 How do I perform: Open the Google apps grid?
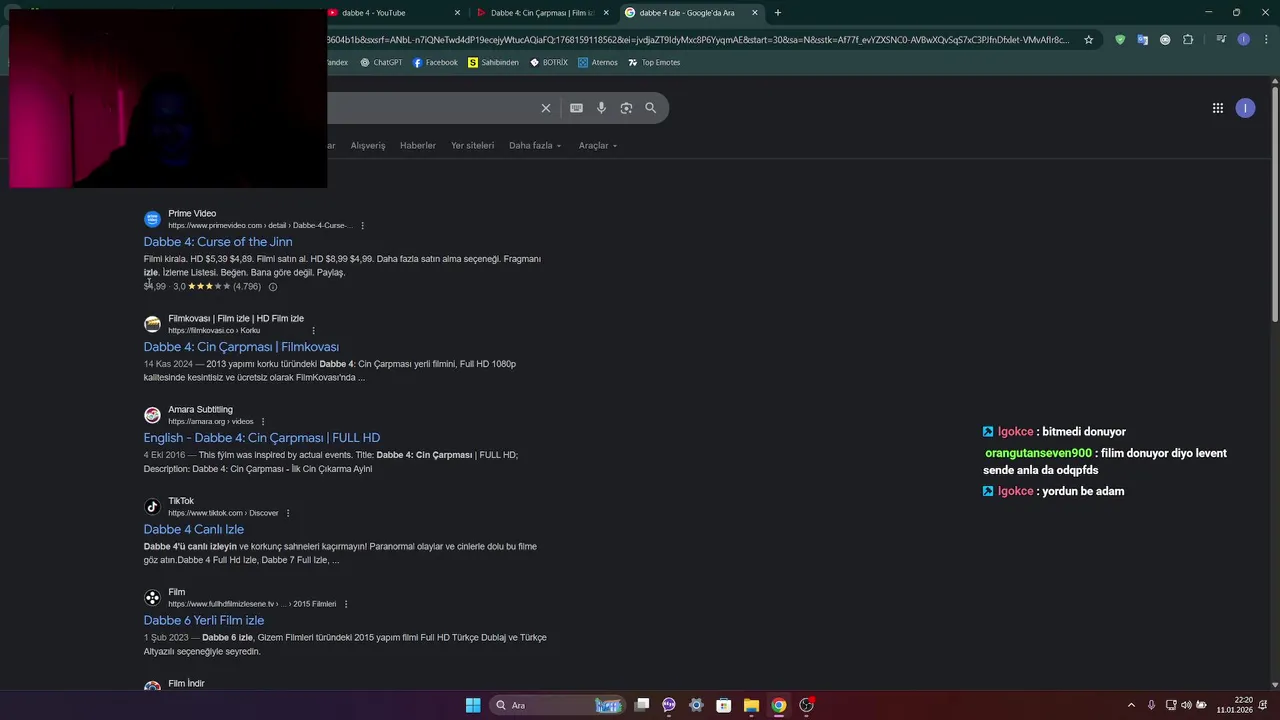click(1218, 108)
